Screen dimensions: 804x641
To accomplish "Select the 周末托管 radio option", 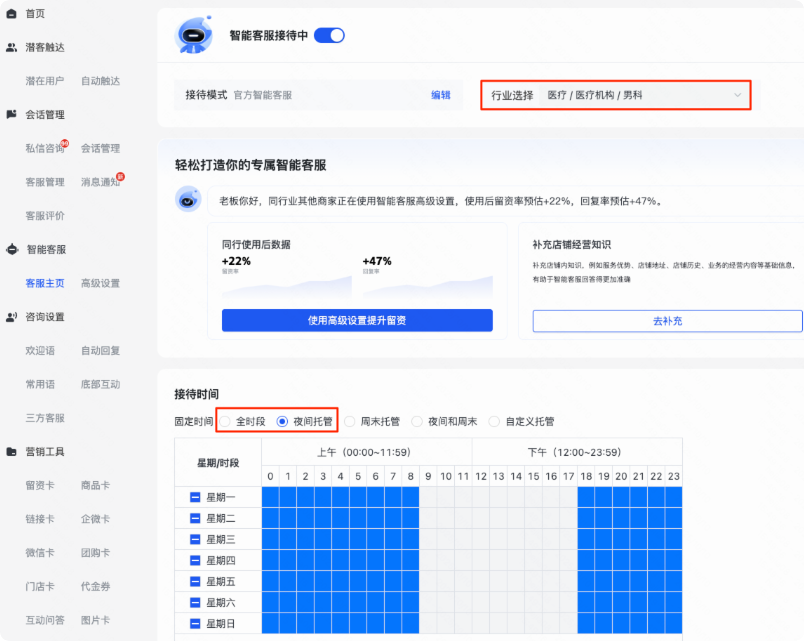I will coord(350,422).
